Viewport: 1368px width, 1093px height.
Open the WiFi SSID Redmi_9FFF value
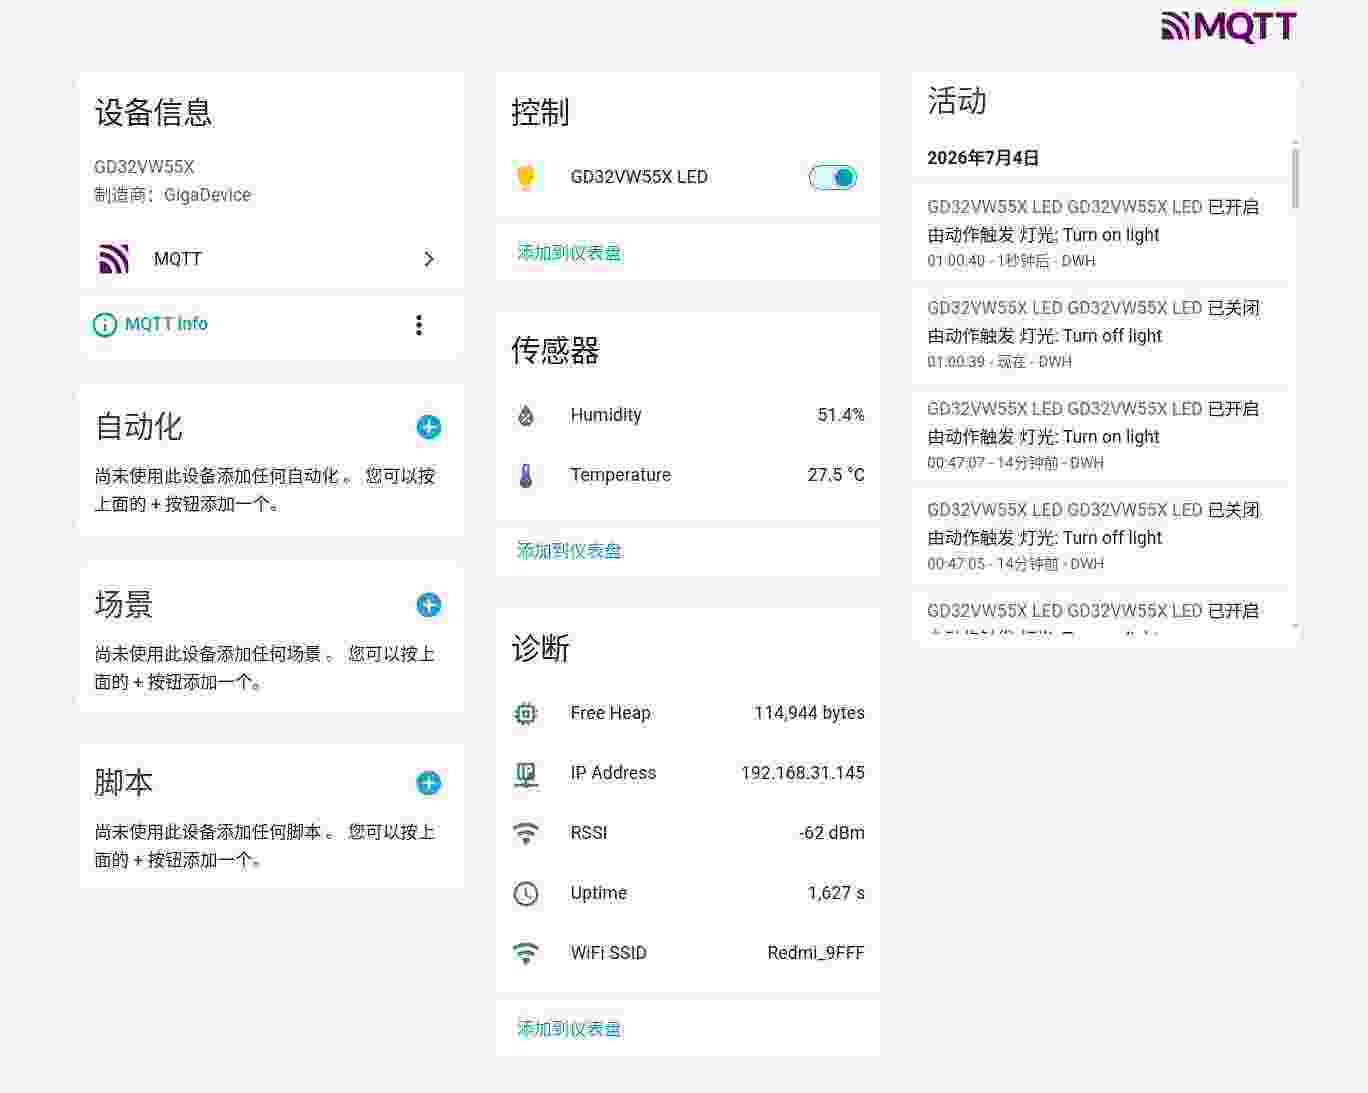click(816, 953)
